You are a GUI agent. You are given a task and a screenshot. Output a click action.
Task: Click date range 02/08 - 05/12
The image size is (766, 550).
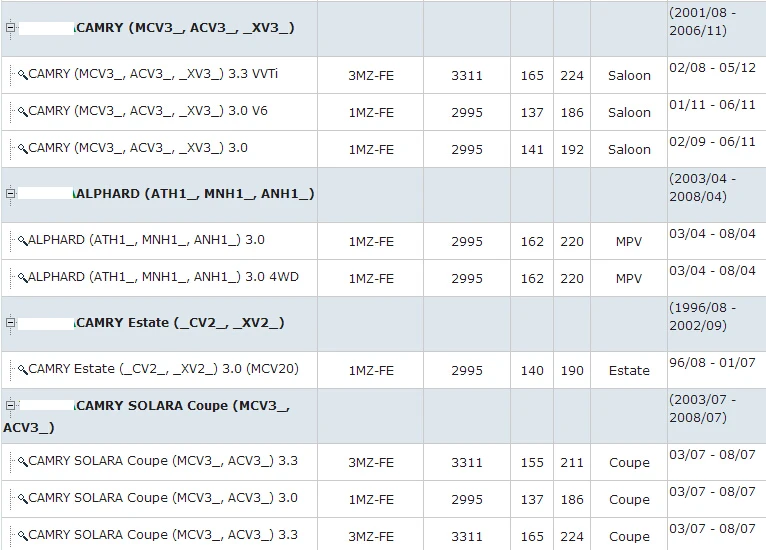coord(712,67)
